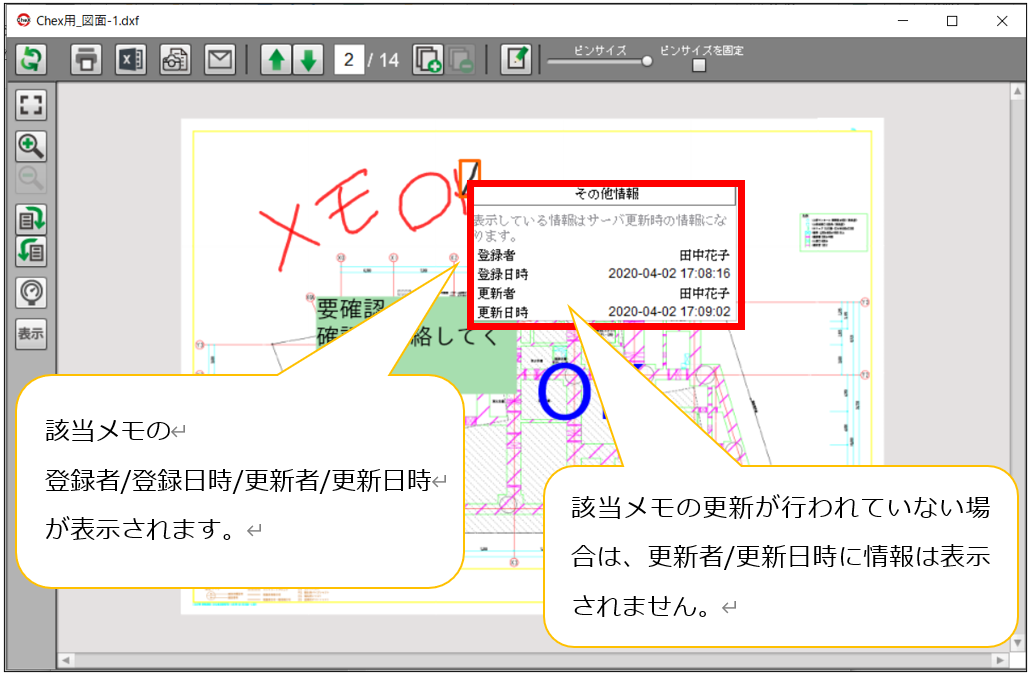Viewport: 1030px width, 675px height.
Task: Send via the mail envelope icon
Action: pyautogui.click(x=219, y=59)
